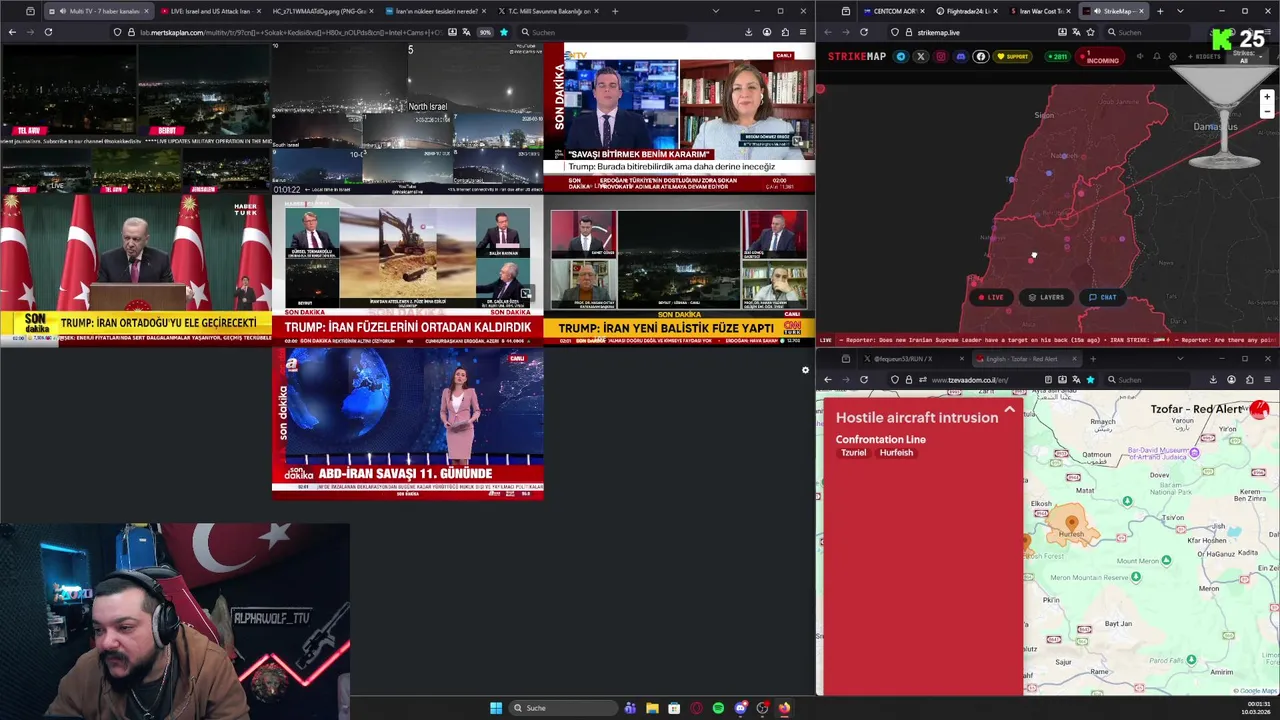
Task: Toggle the LAYERS panel on StrikeMap
Action: point(1046,297)
